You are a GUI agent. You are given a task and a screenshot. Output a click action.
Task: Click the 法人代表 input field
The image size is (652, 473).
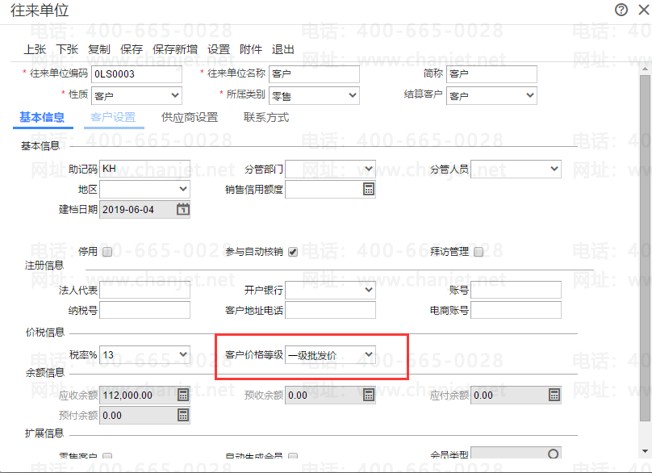pyautogui.click(x=144, y=290)
